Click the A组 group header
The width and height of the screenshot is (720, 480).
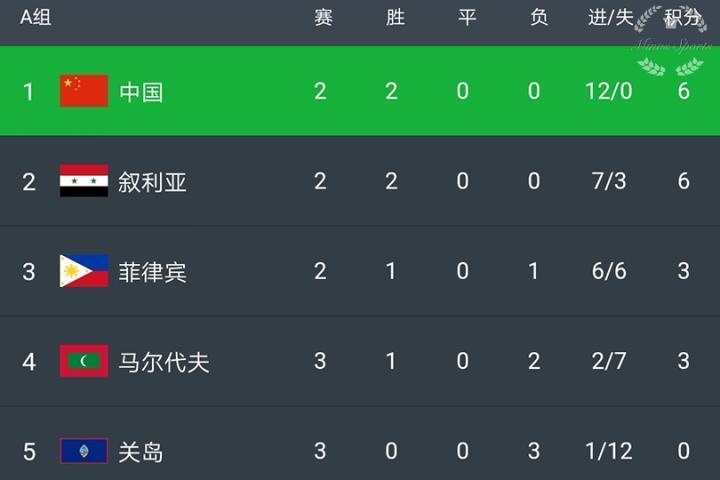tap(36, 18)
